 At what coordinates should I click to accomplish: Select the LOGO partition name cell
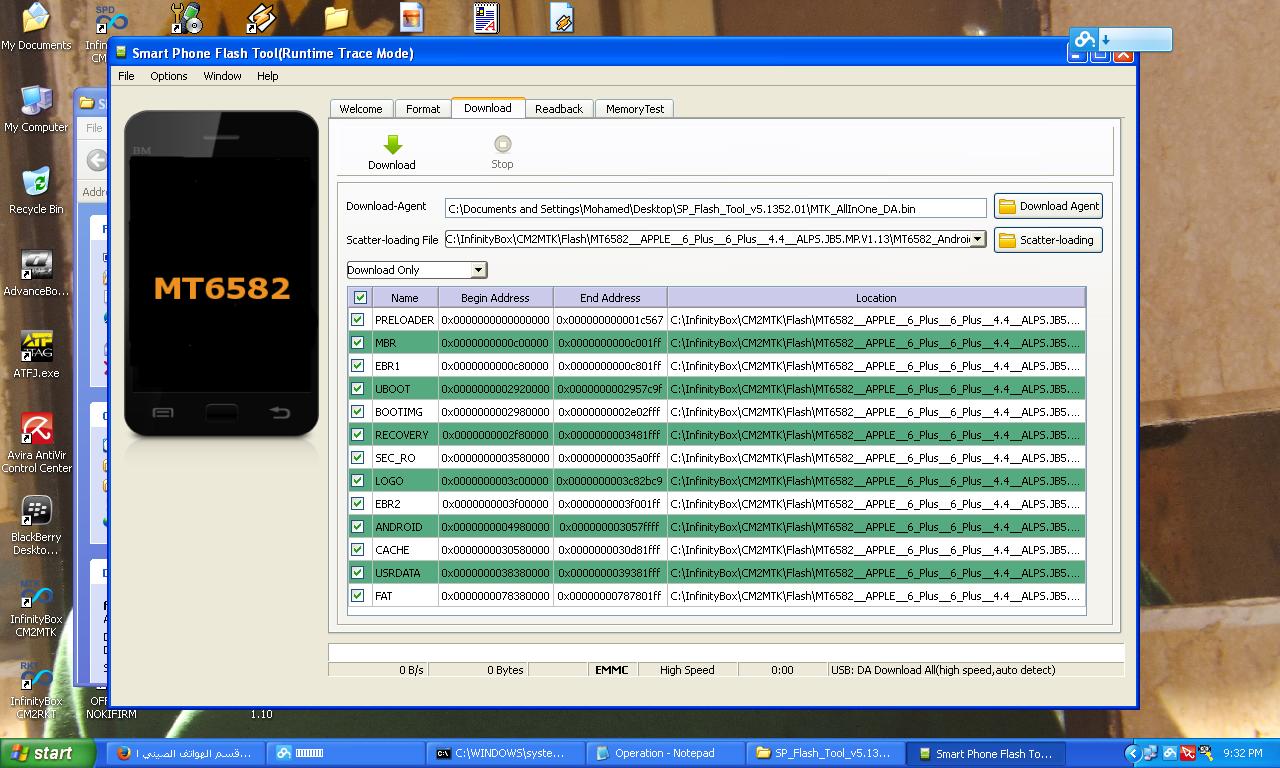pos(405,481)
